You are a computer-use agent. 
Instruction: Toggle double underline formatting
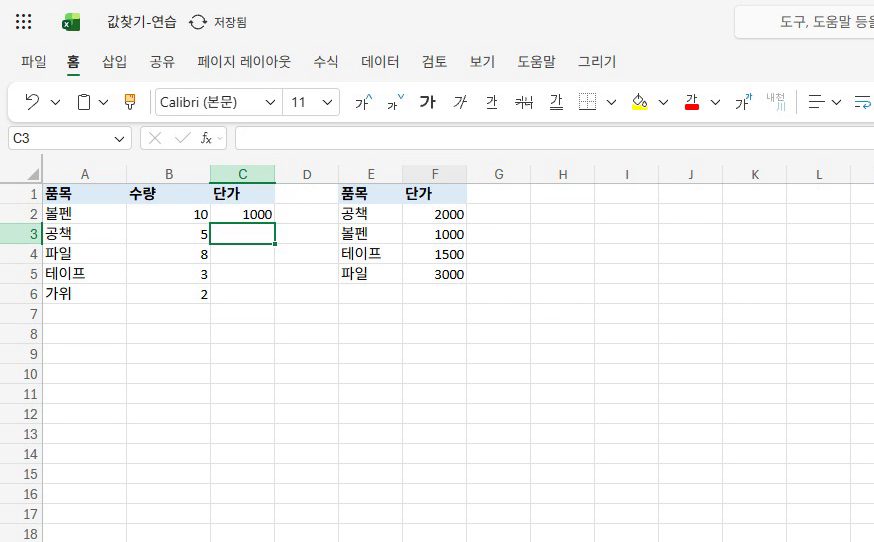coord(556,102)
